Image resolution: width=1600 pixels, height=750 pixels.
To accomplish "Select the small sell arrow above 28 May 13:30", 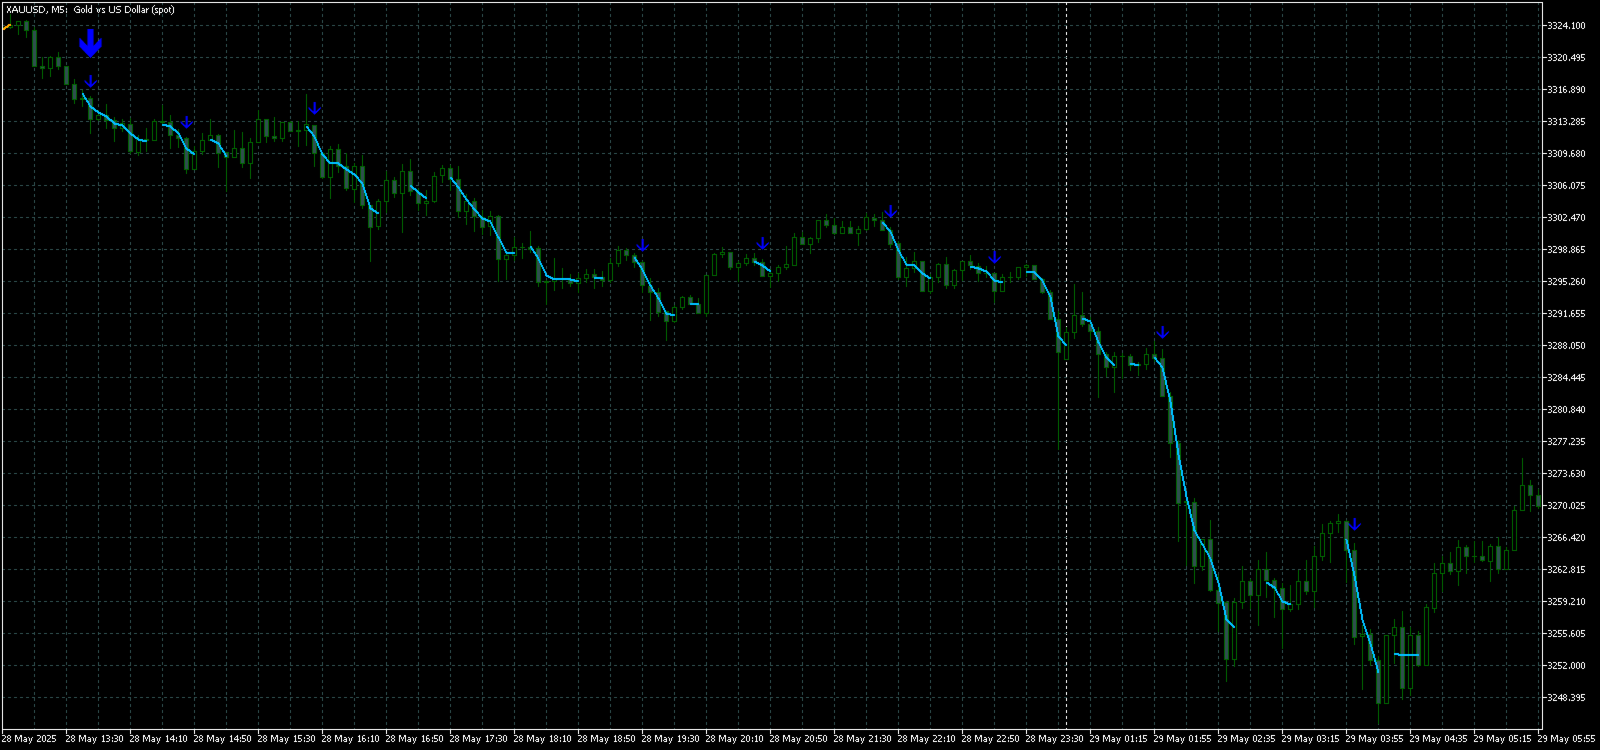I will 91,81.
